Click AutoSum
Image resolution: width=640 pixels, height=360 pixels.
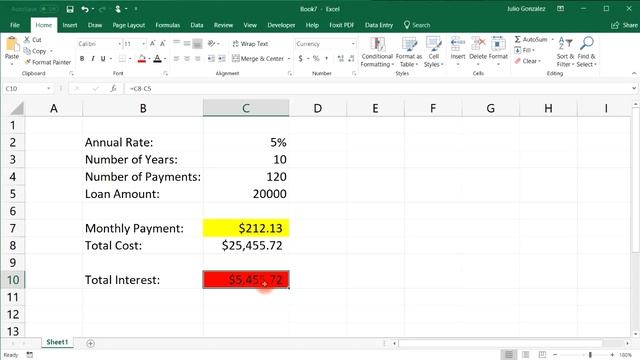click(531, 39)
